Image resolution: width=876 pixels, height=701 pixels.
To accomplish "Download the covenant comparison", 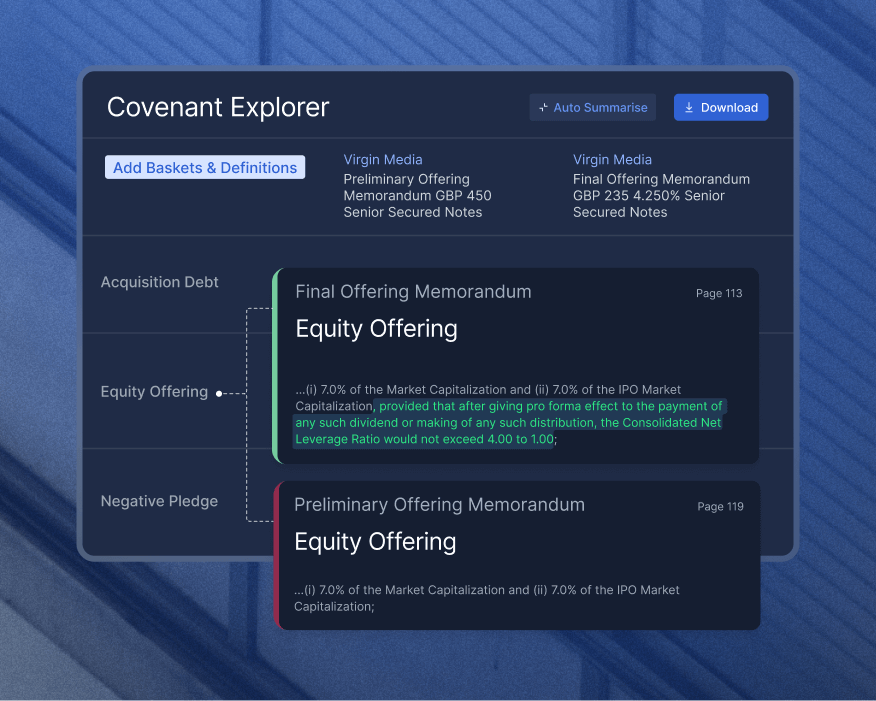I will [721, 107].
